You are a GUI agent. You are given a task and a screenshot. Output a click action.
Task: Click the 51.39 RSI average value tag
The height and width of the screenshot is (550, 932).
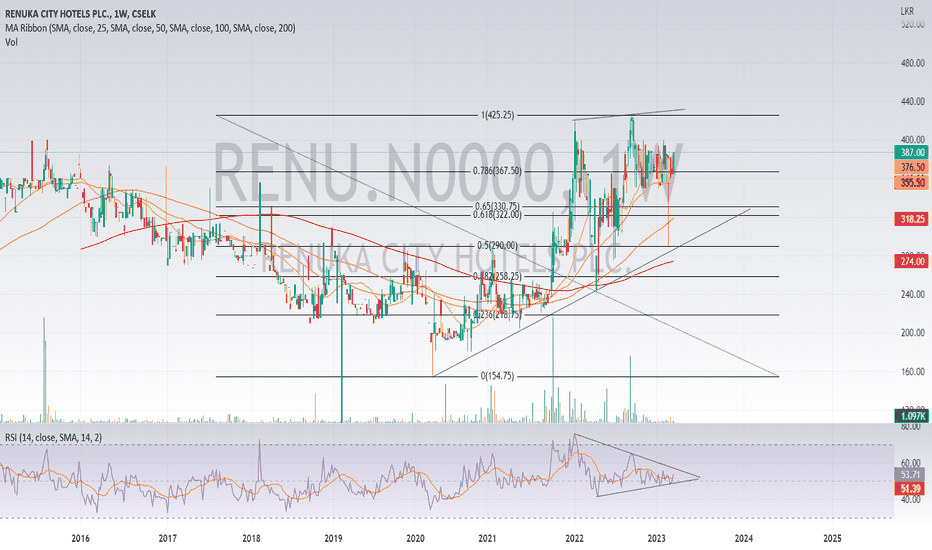911,489
